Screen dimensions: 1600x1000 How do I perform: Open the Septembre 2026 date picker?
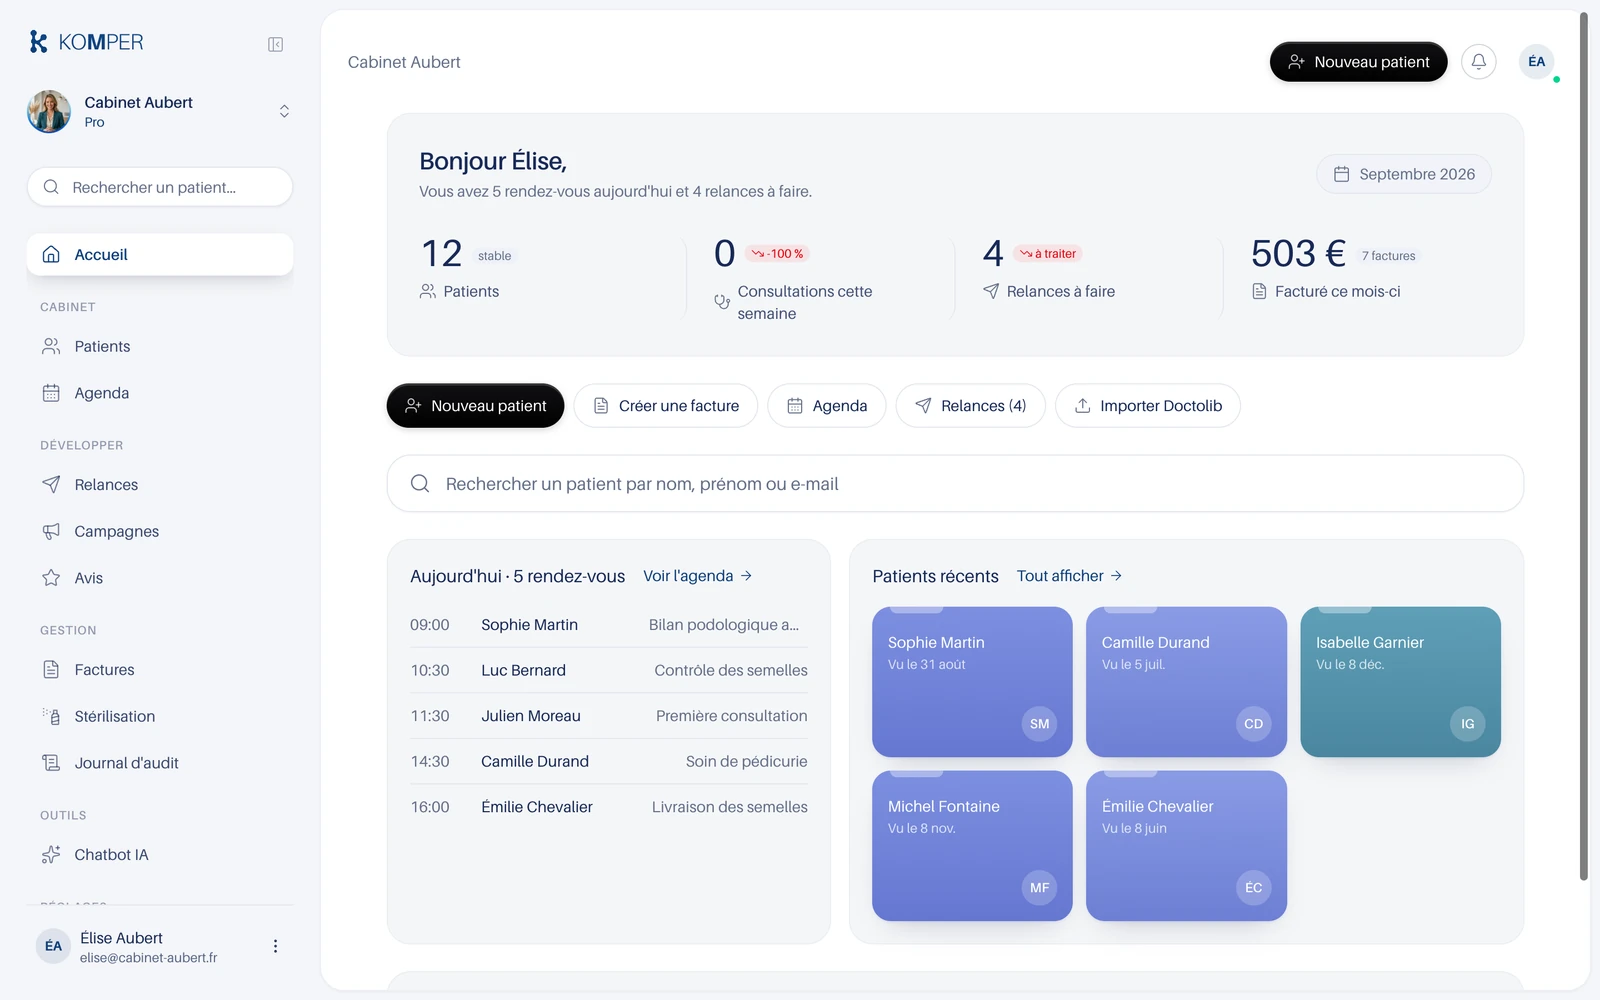pyautogui.click(x=1404, y=174)
